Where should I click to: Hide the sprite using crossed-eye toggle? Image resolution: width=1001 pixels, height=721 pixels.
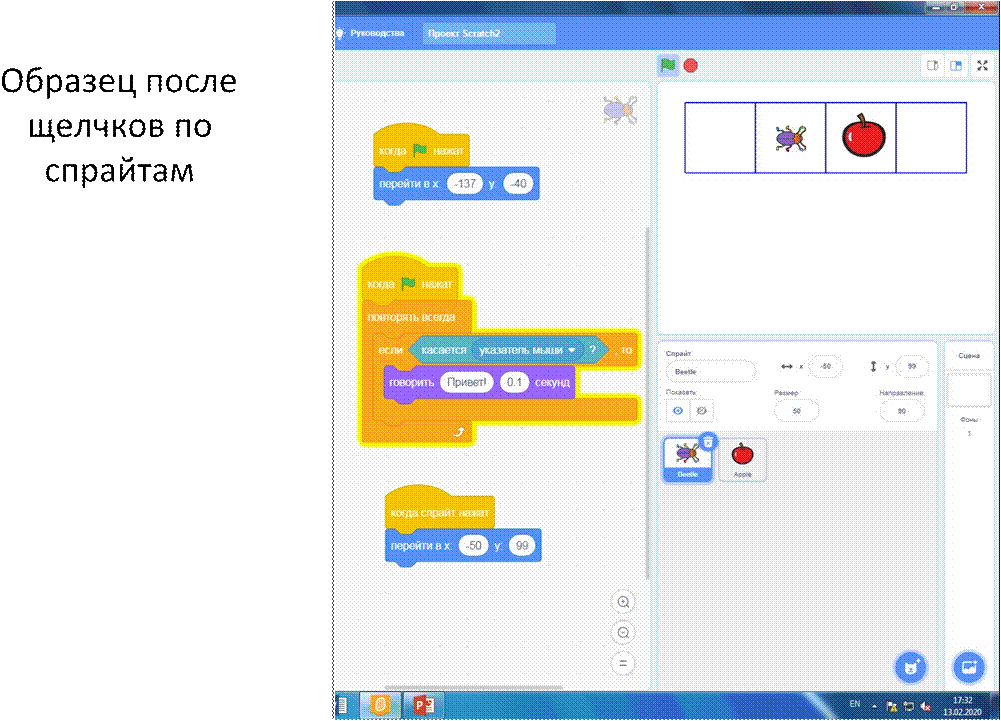tap(701, 410)
